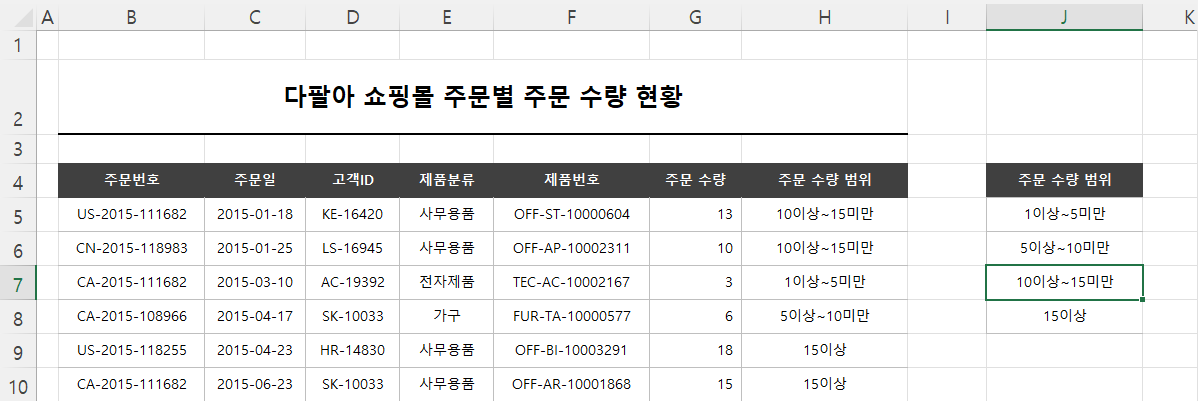This screenshot has width=1198, height=401.
Task: Select '15이상' in row 9
Action: point(824,351)
